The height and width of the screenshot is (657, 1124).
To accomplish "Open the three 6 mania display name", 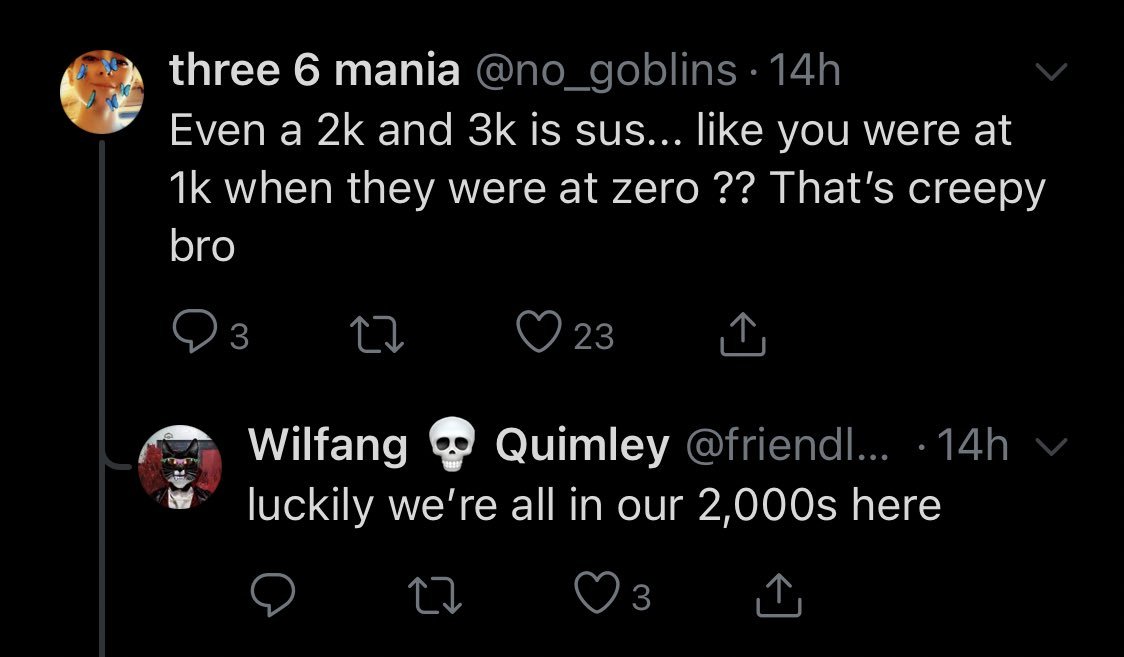I will click(315, 72).
